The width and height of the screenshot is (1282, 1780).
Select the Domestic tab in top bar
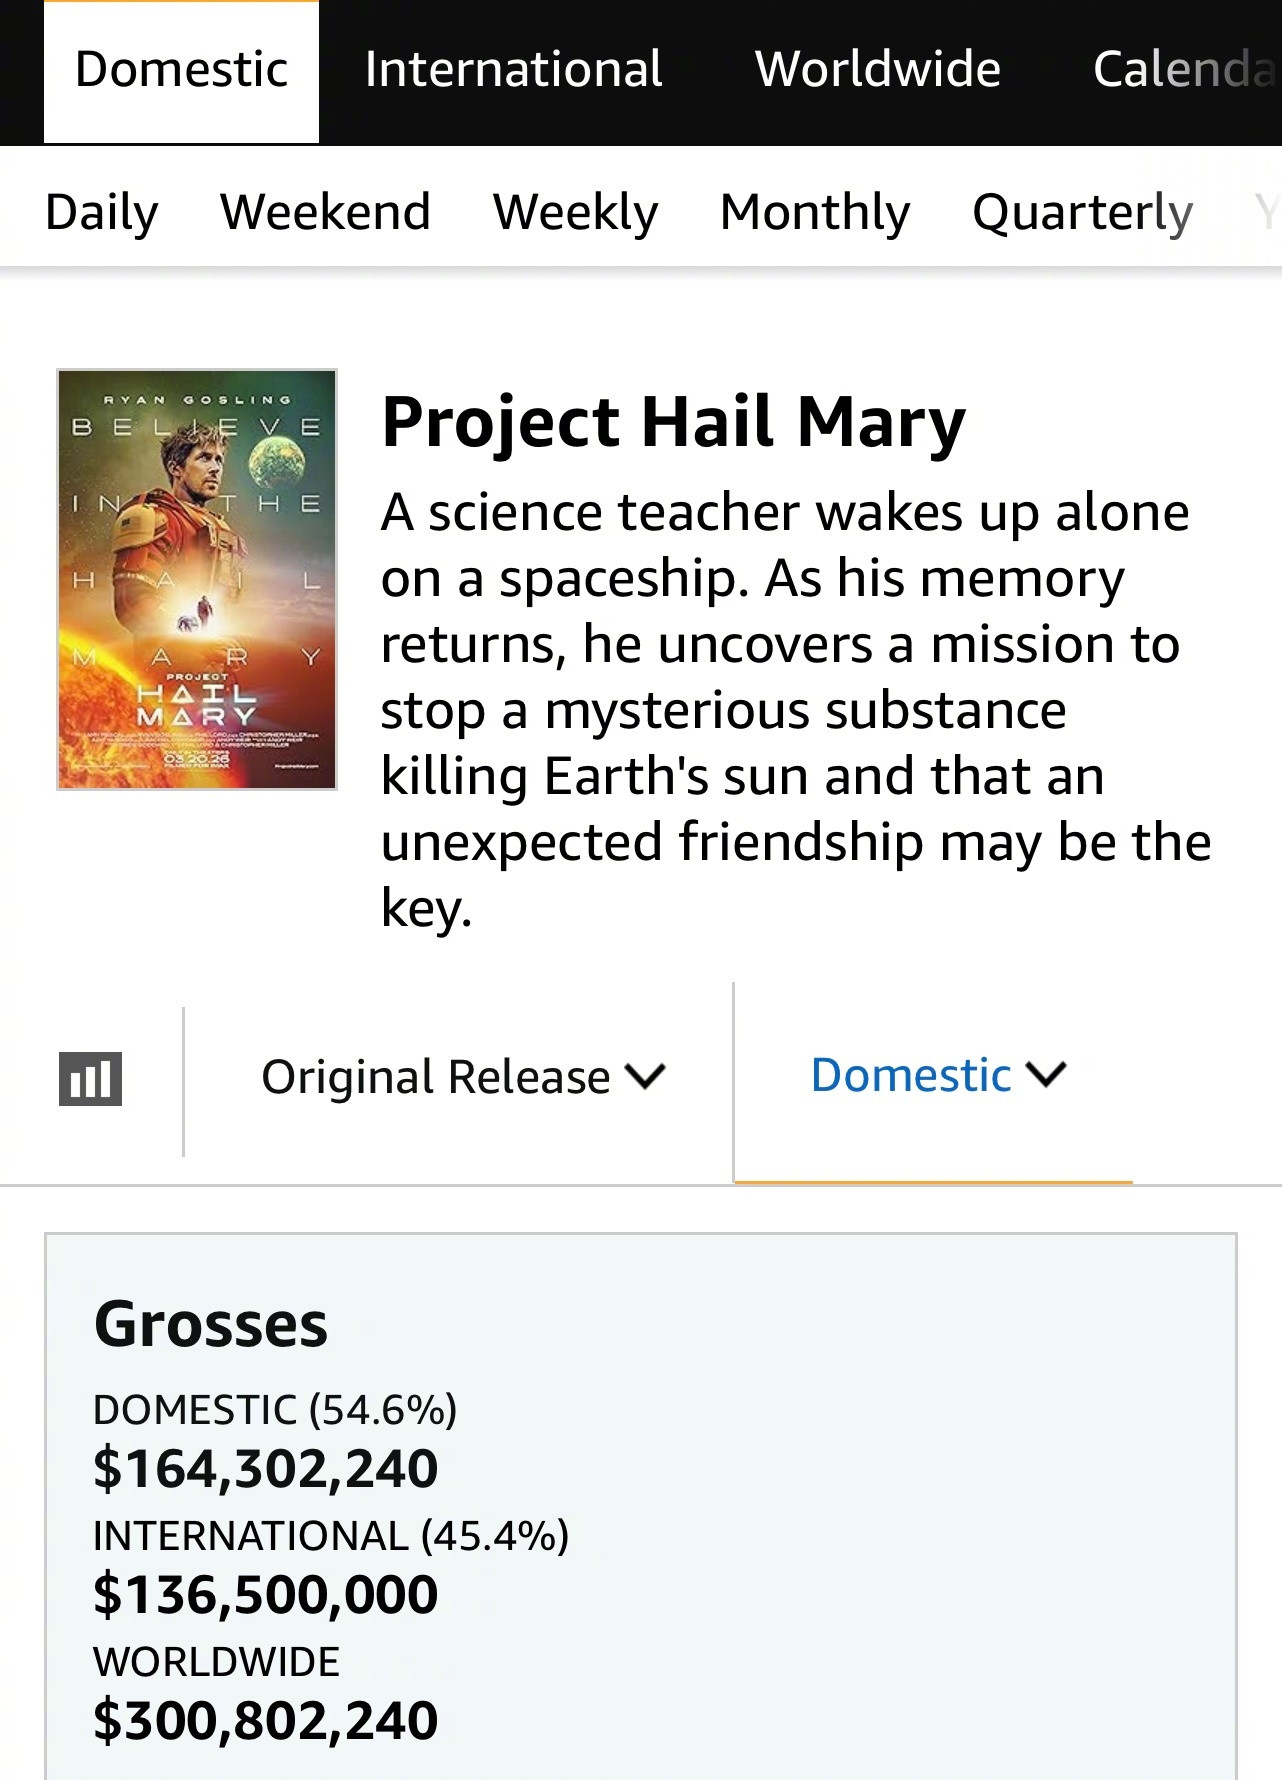coord(181,70)
